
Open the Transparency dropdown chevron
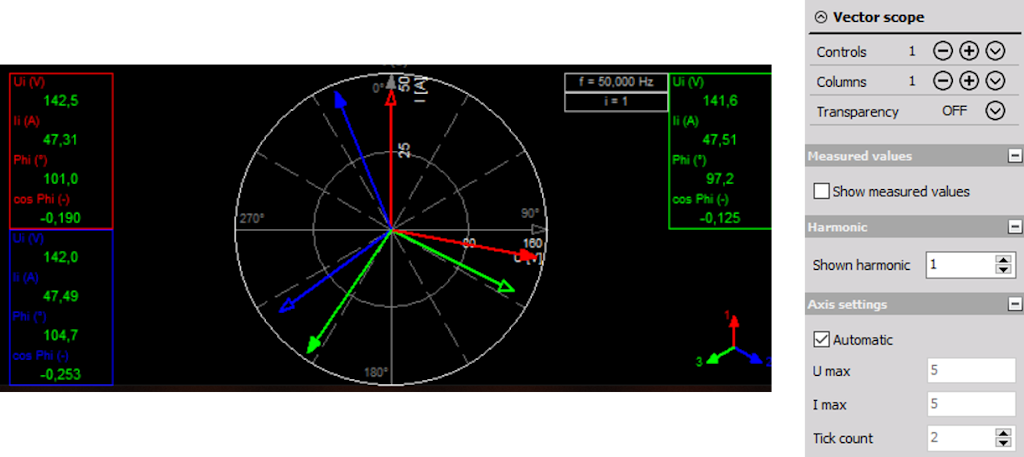pyautogui.click(x=995, y=111)
